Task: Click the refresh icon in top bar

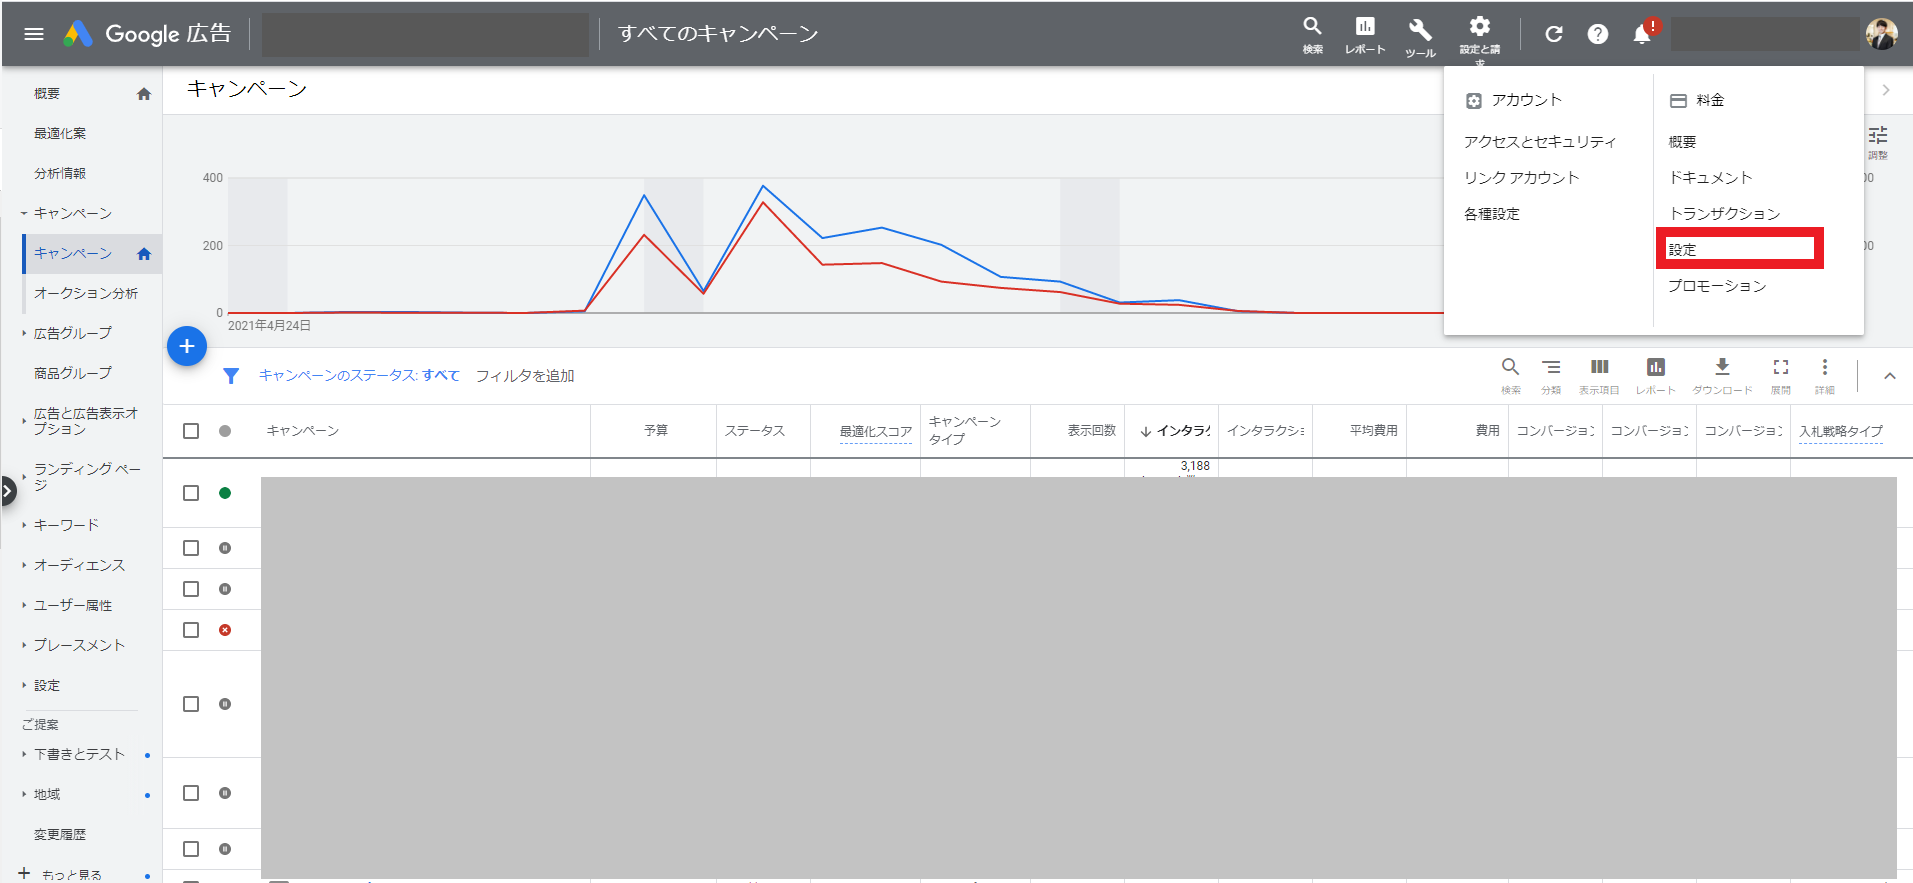Action: pos(1554,34)
